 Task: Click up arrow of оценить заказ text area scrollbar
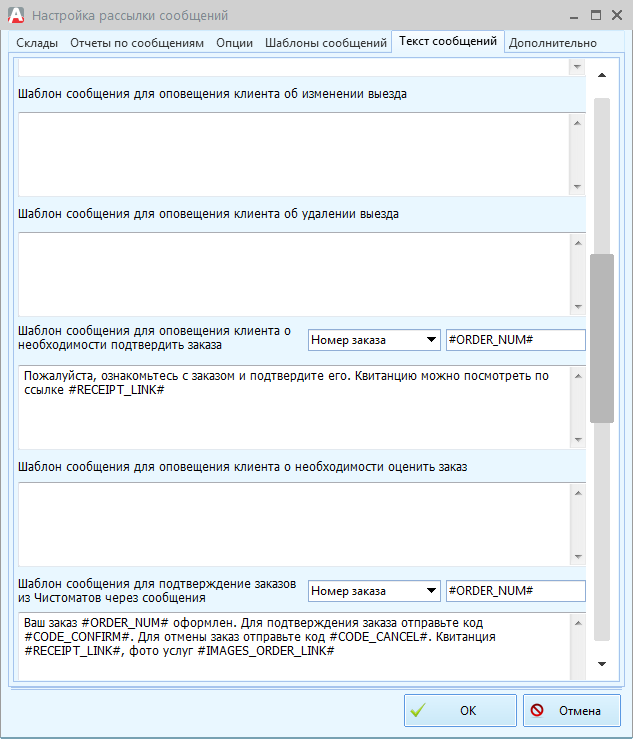pos(577,493)
